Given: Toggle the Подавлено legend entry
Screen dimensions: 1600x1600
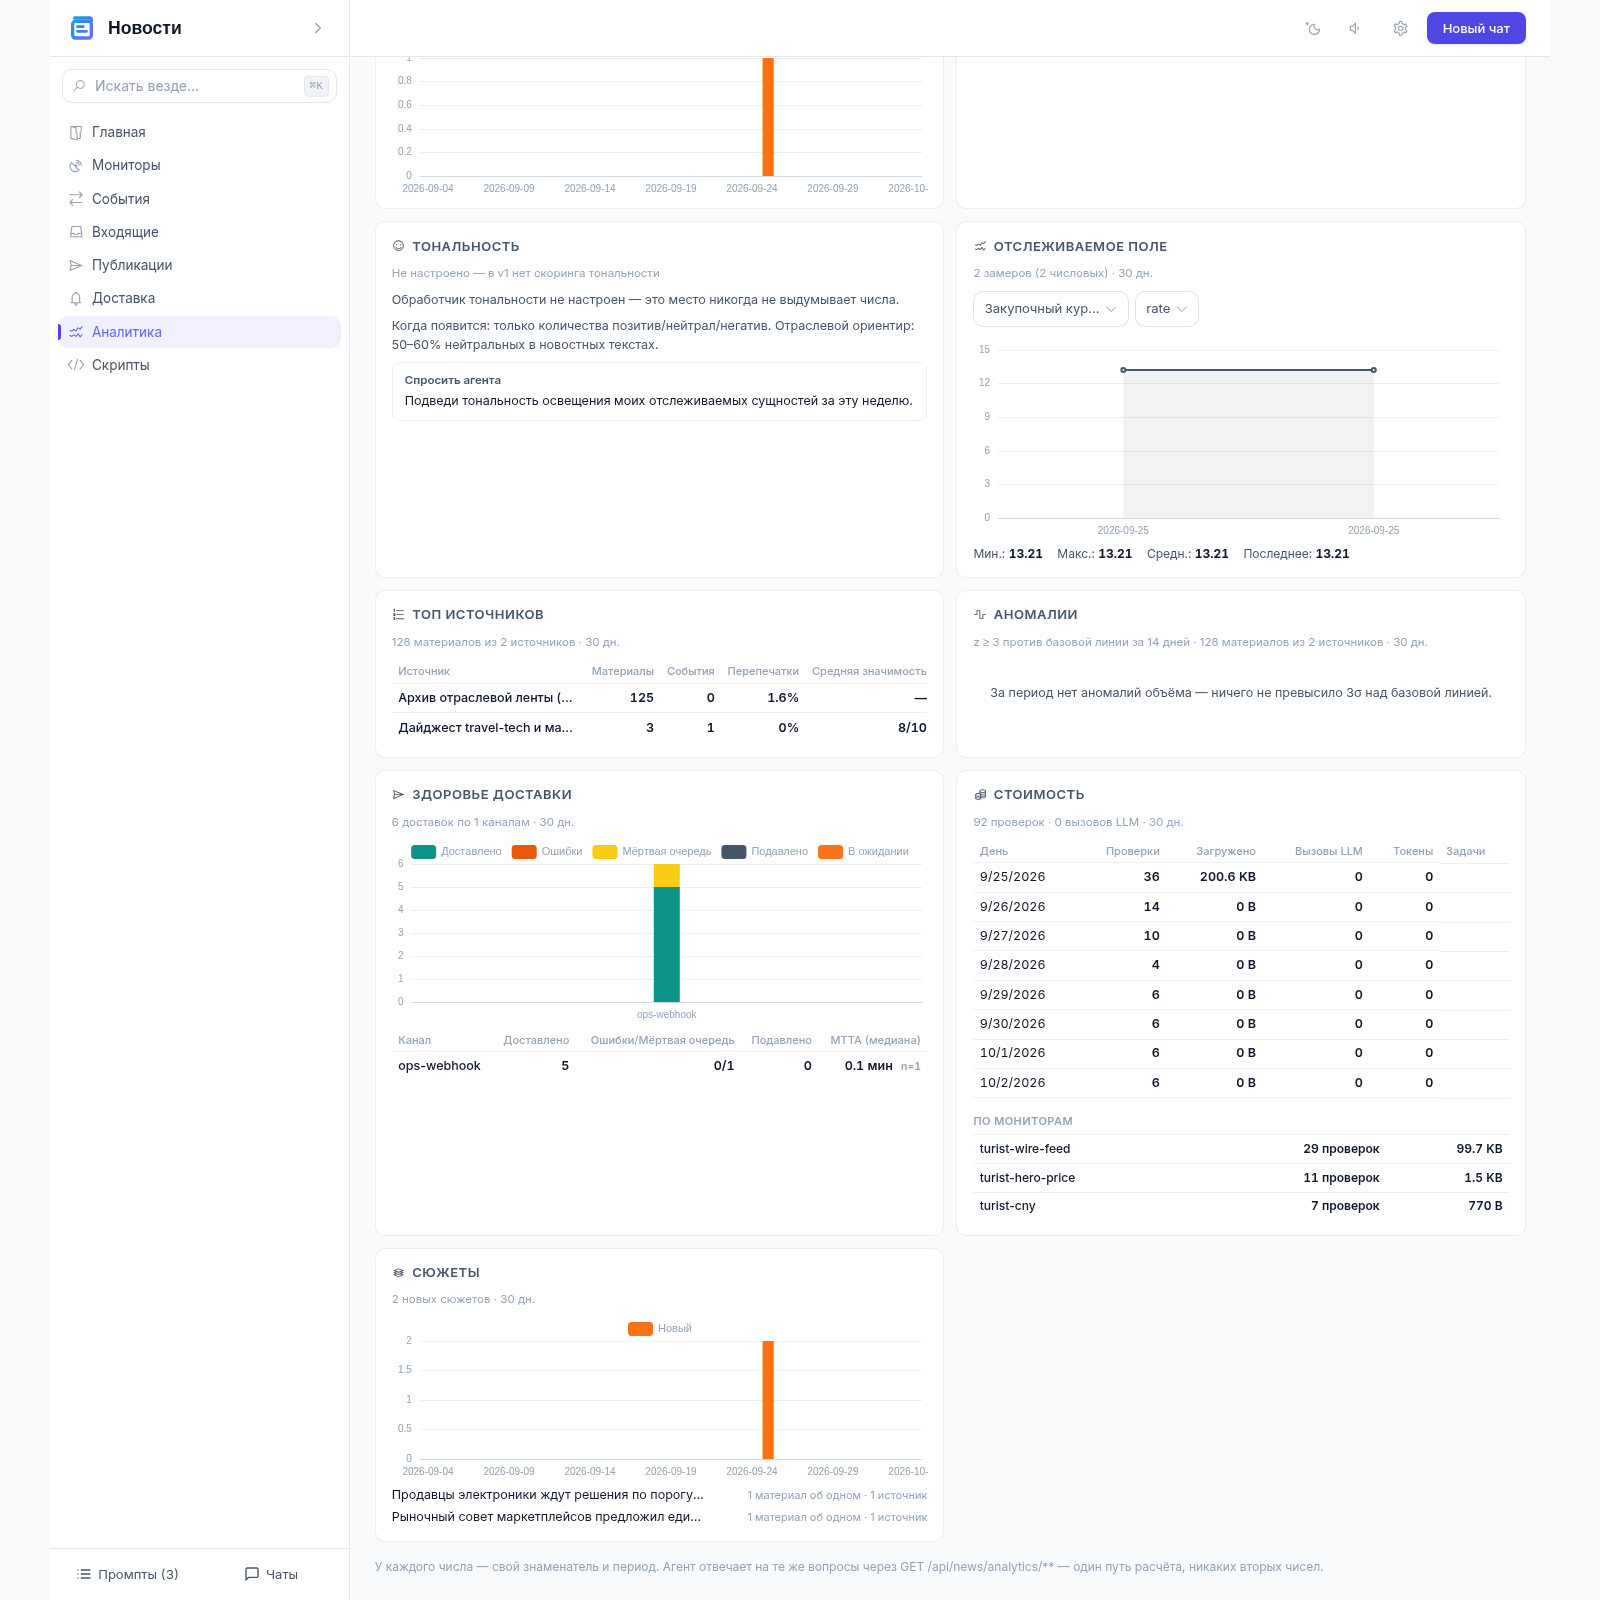Looking at the screenshot, I should (x=765, y=852).
